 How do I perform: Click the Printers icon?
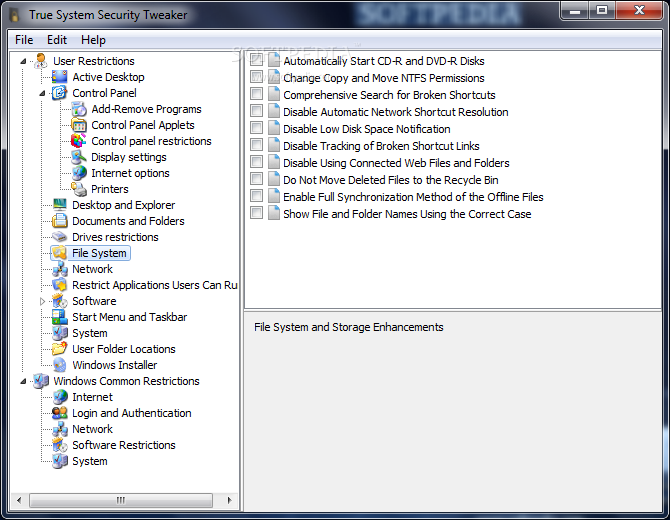click(x=79, y=189)
